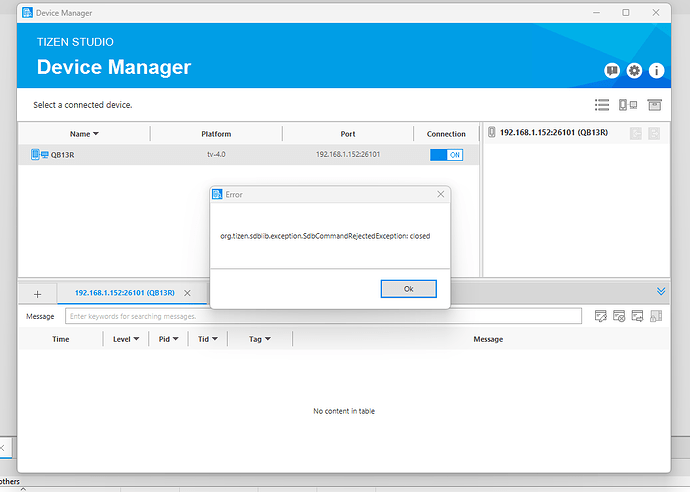Click the Device Manager title bar app icon
This screenshot has height=492, width=690.
[x=27, y=13]
